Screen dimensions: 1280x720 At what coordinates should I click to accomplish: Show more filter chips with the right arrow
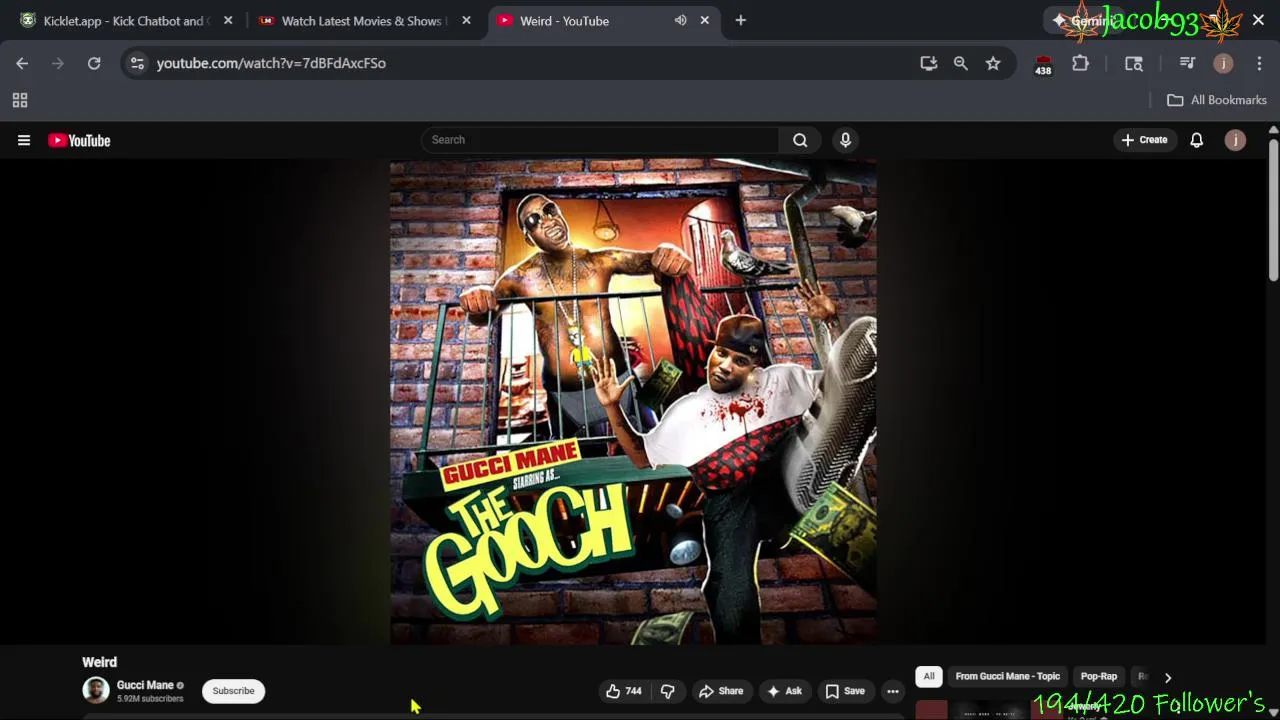[x=1167, y=678]
